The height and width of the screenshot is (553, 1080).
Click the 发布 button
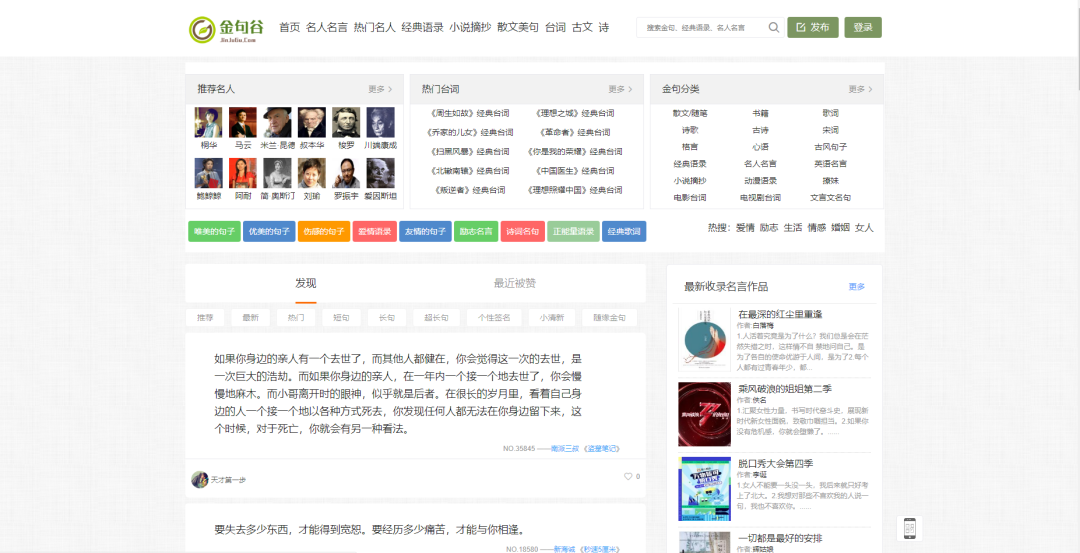coord(813,28)
